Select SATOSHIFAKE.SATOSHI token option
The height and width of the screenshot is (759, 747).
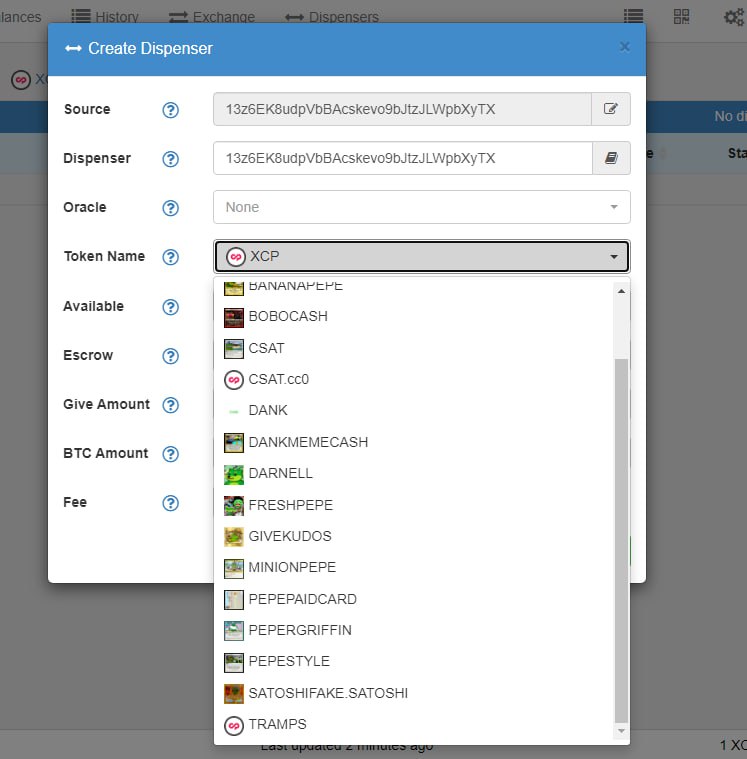click(x=414, y=693)
